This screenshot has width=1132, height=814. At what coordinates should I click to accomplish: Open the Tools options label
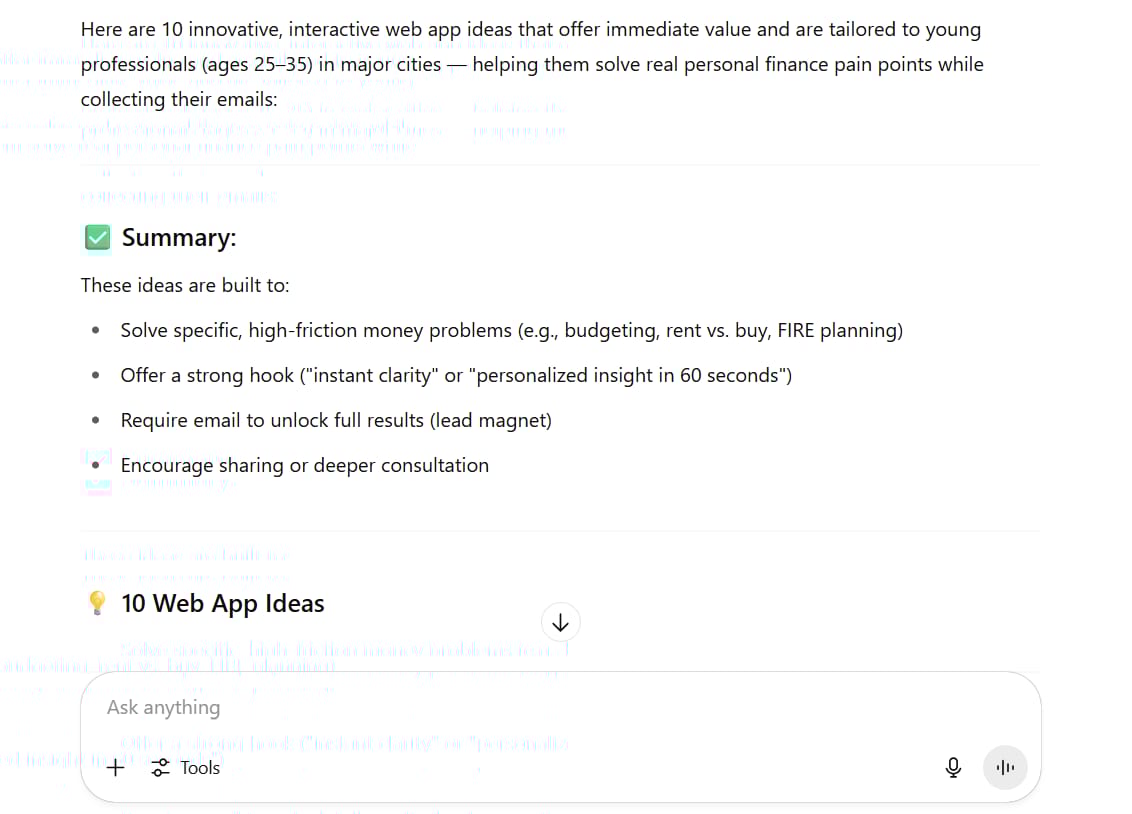pos(200,768)
